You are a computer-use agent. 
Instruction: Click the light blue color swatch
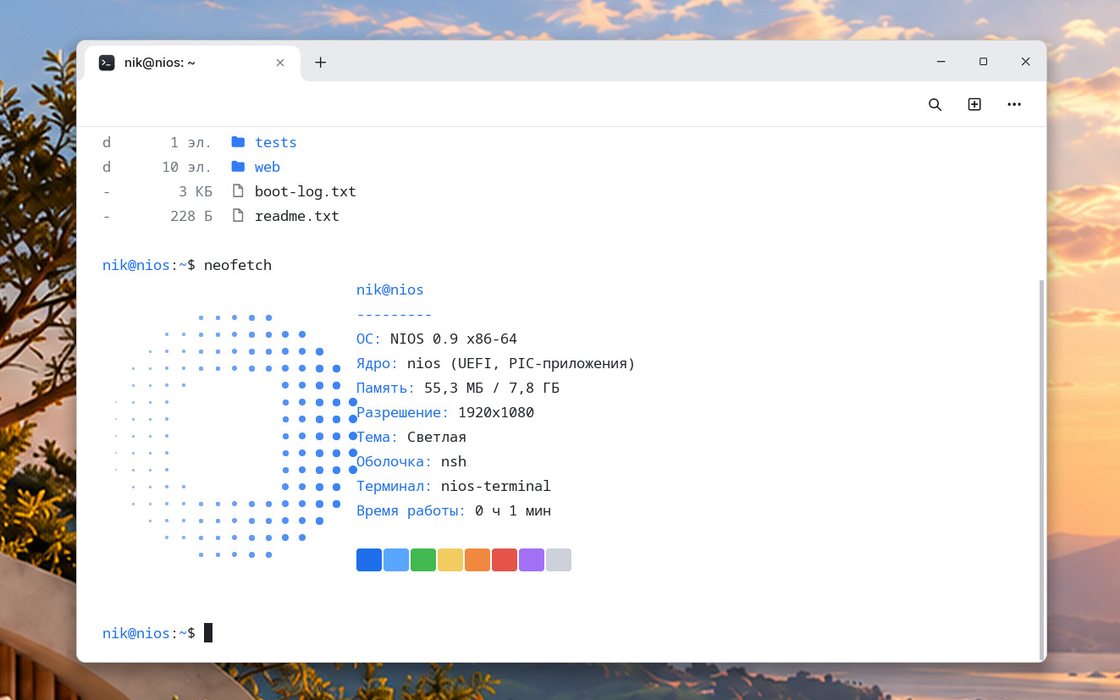tap(396, 560)
